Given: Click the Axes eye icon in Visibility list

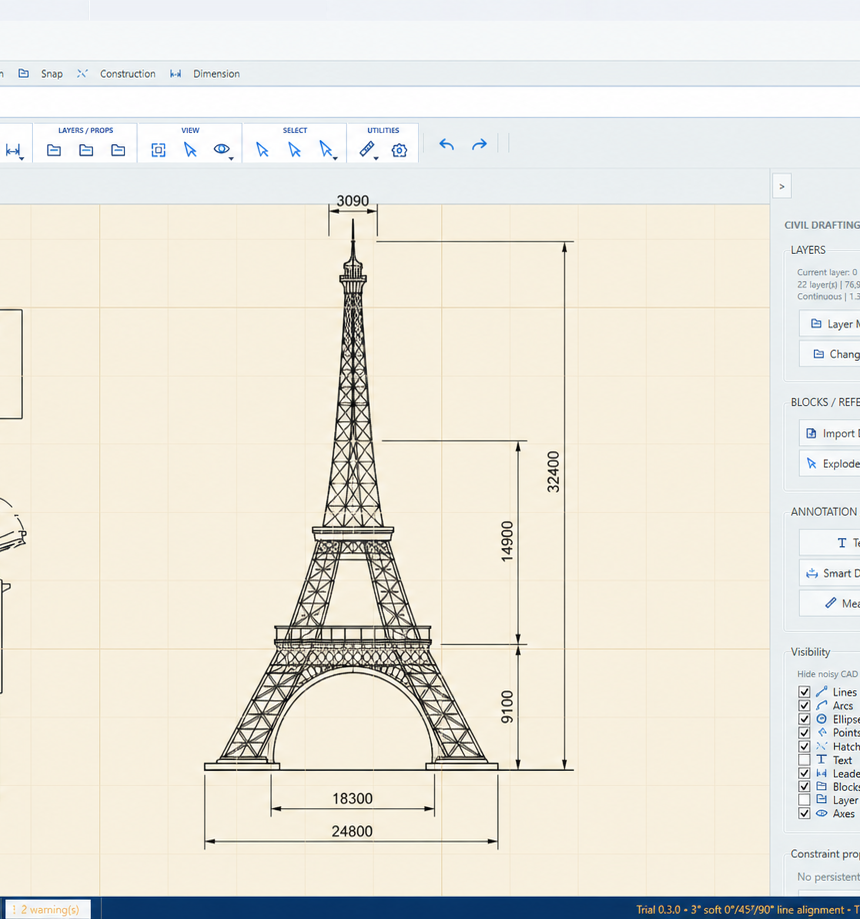Looking at the screenshot, I should pyautogui.click(x=821, y=814).
